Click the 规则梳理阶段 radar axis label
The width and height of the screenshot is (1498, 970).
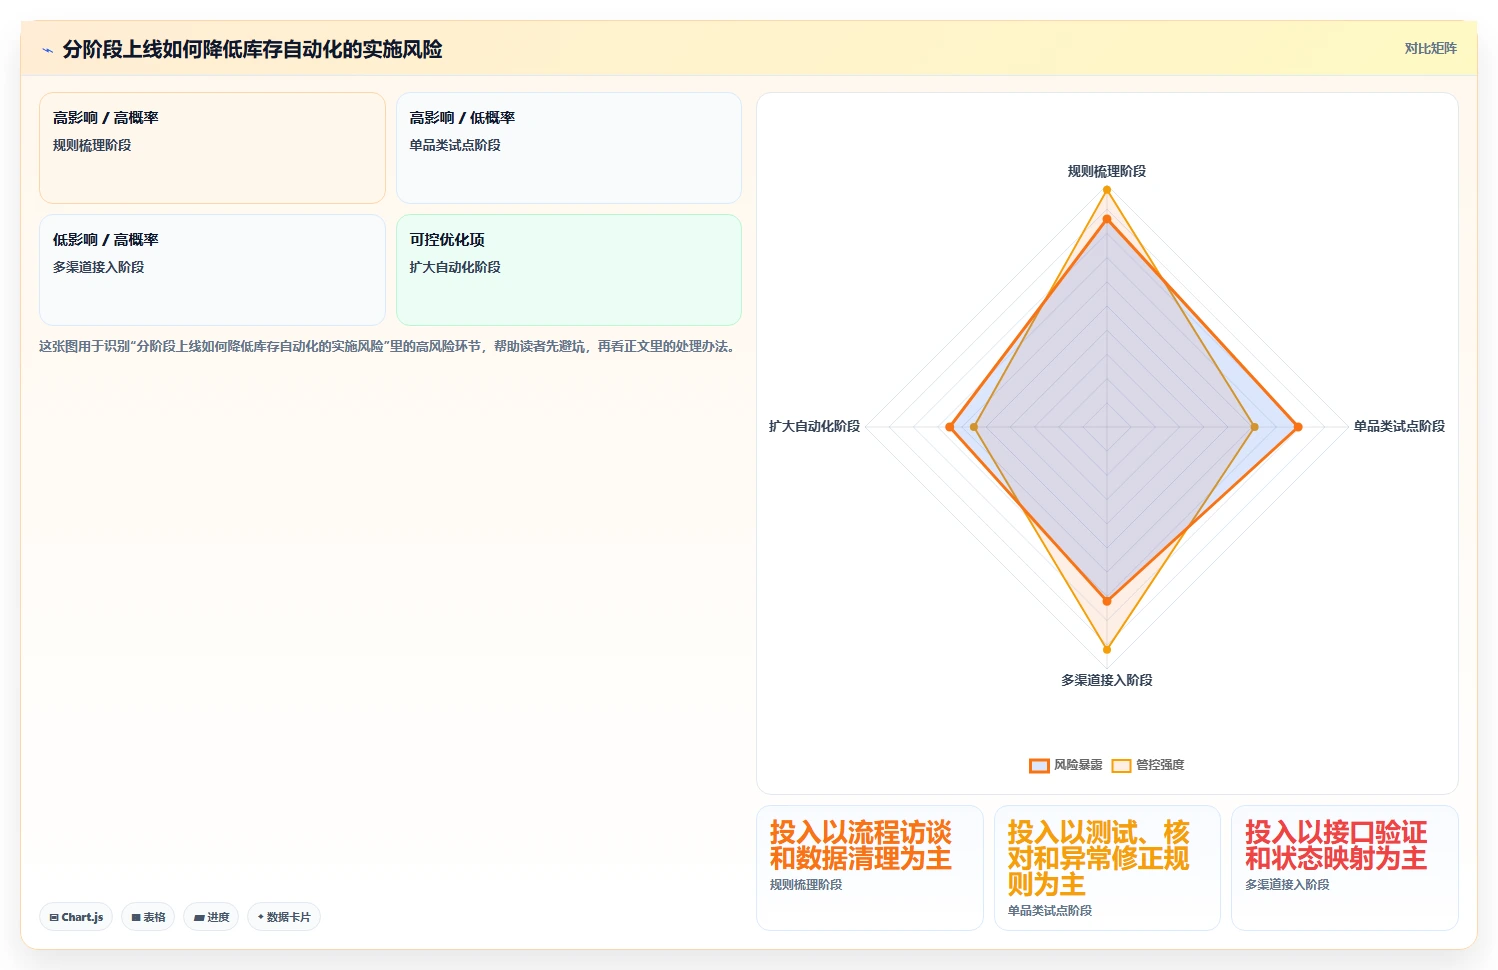[1107, 171]
